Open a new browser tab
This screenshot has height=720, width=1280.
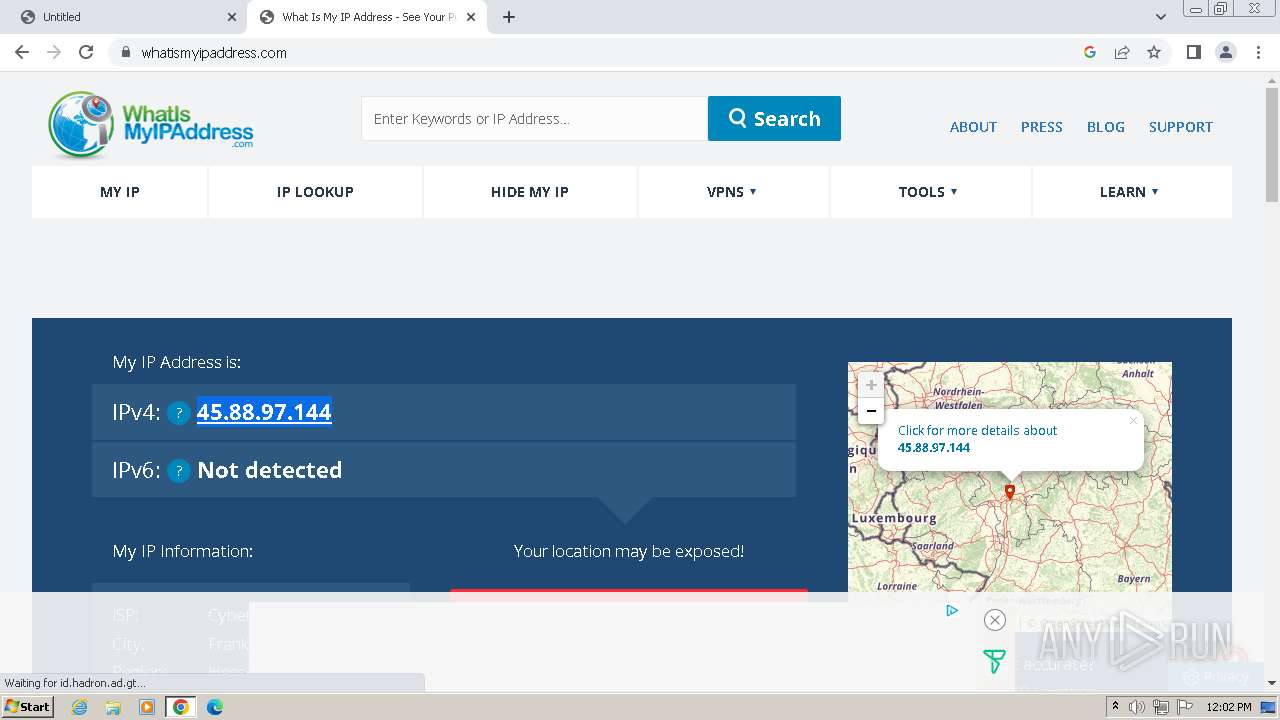click(509, 17)
